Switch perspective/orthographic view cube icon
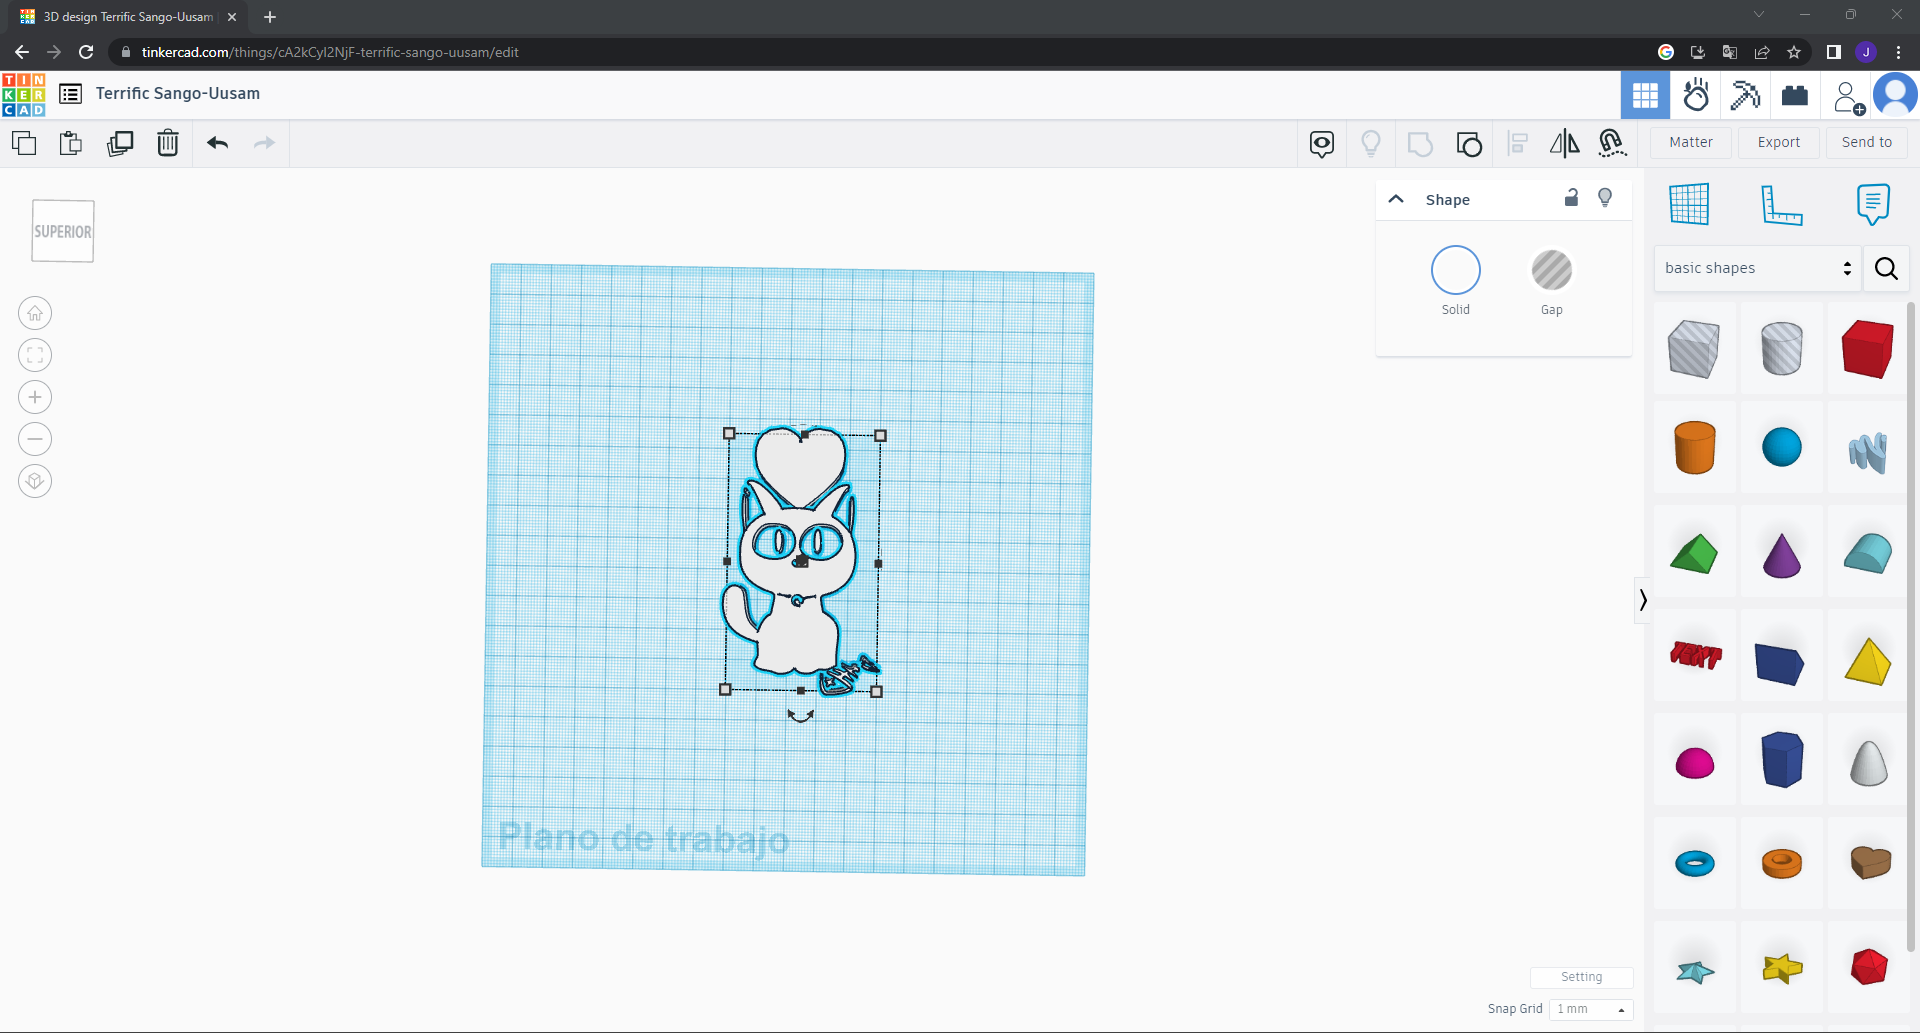 tap(35, 481)
